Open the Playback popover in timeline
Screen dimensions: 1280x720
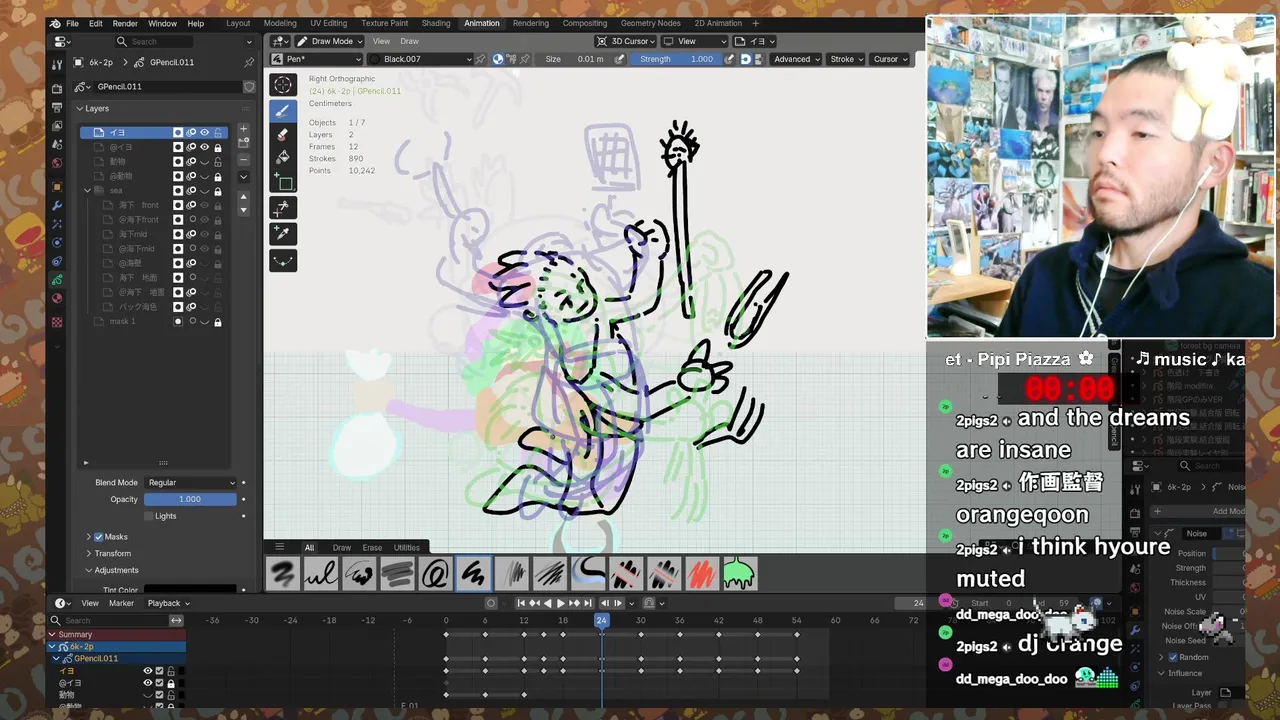pos(168,603)
